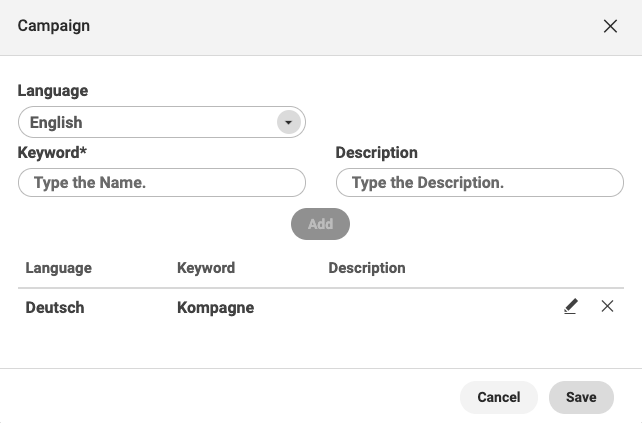
Task: Edit the Deutsch Kompagne entry with pencil icon
Action: pyautogui.click(x=571, y=306)
